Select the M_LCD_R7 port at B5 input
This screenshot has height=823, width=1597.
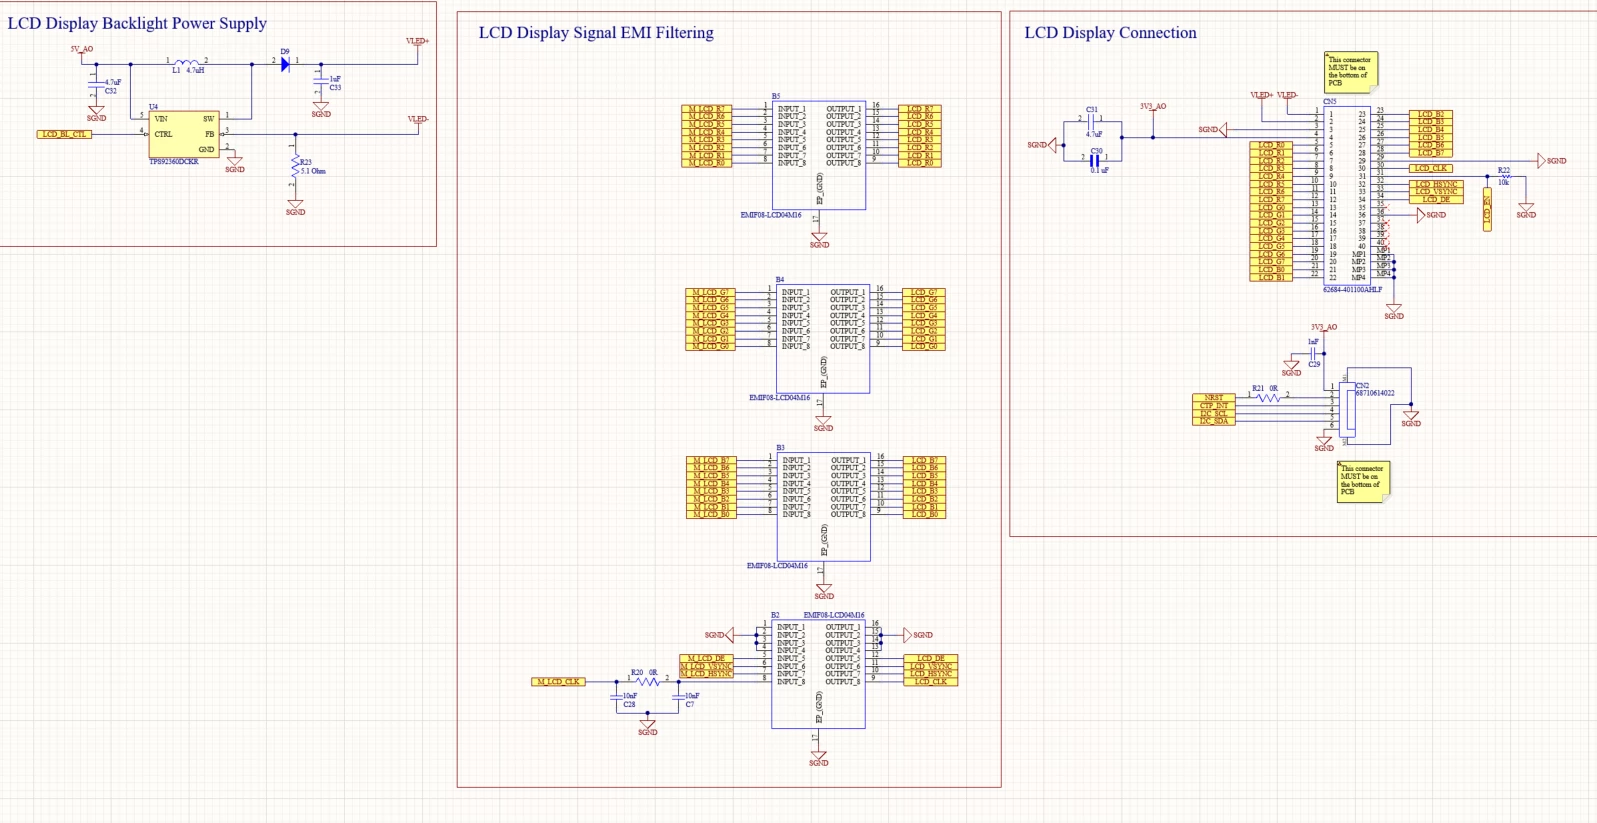tap(707, 109)
